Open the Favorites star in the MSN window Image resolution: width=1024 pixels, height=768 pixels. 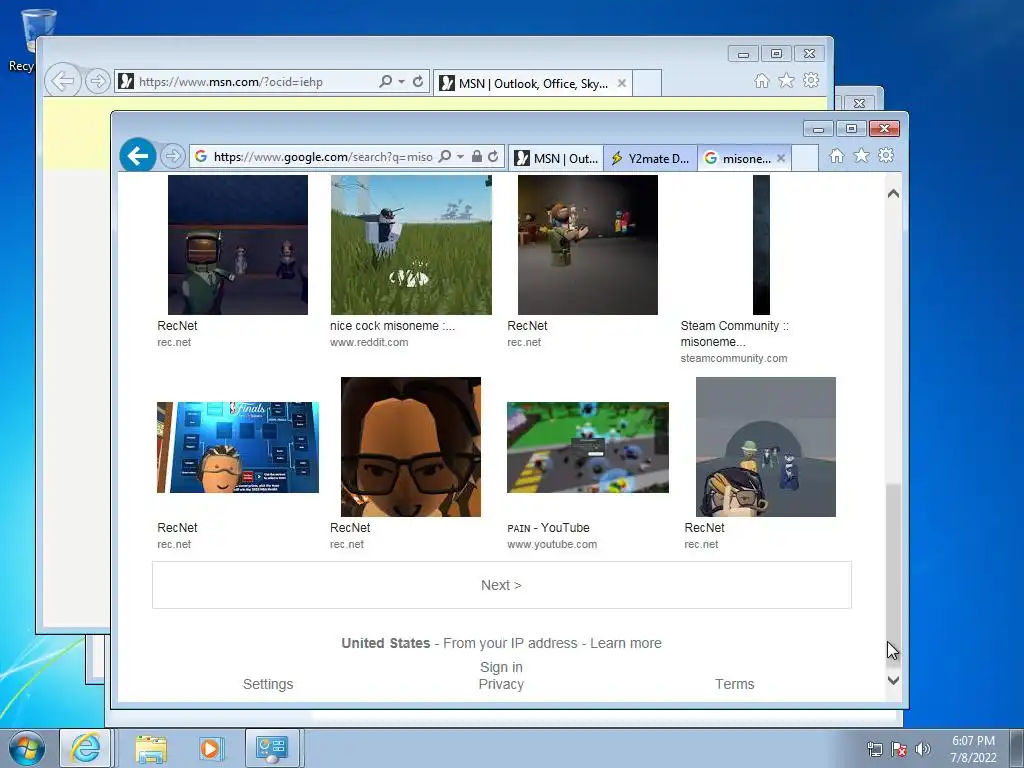tap(786, 80)
